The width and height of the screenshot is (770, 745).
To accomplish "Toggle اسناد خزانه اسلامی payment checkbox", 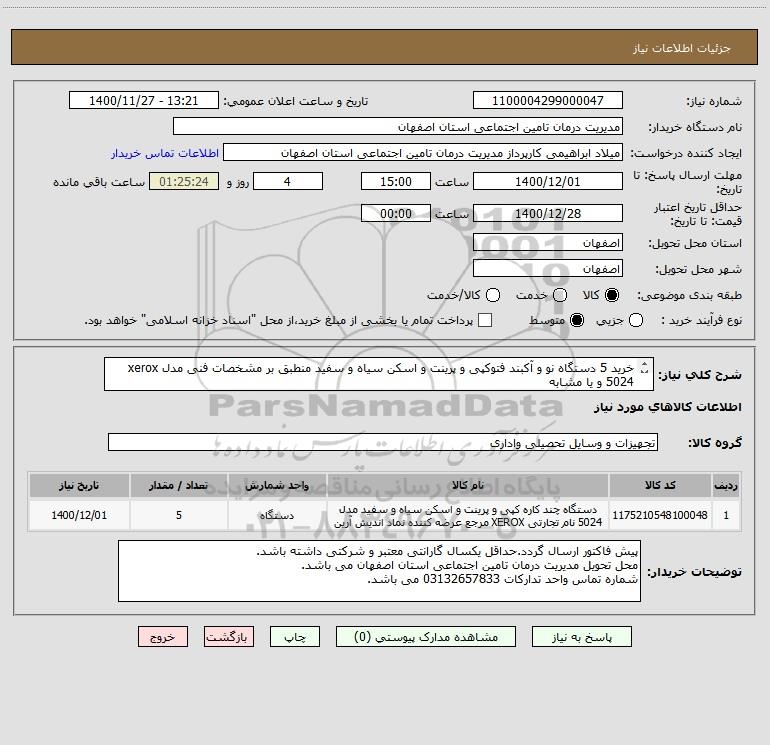I will tap(485, 320).
